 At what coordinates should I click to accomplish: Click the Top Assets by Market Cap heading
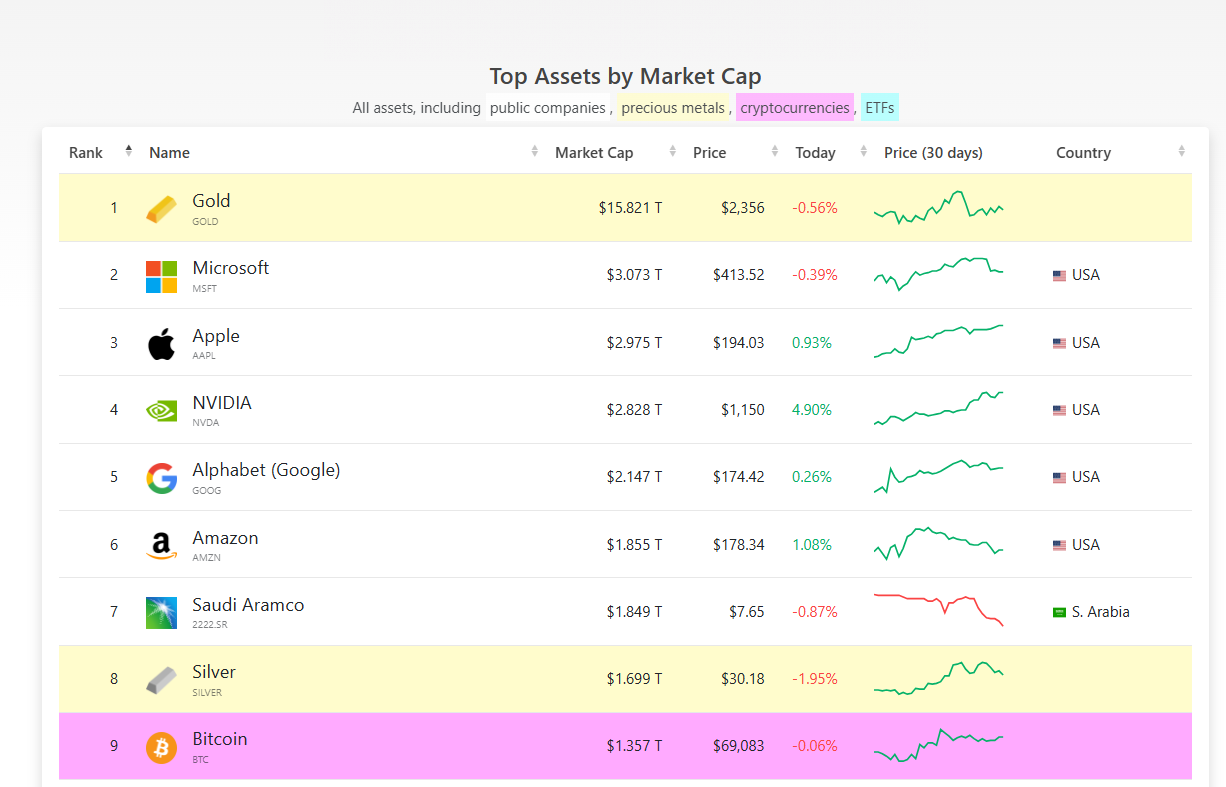(x=625, y=76)
